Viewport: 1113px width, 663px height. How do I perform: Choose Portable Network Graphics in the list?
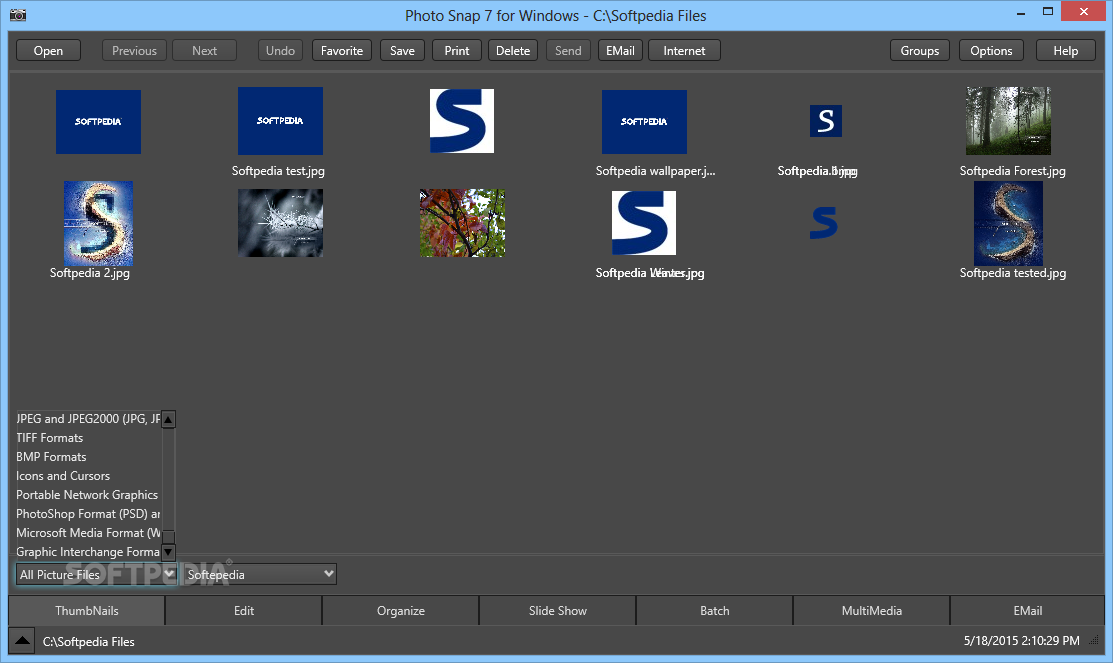pyautogui.click(x=89, y=495)
